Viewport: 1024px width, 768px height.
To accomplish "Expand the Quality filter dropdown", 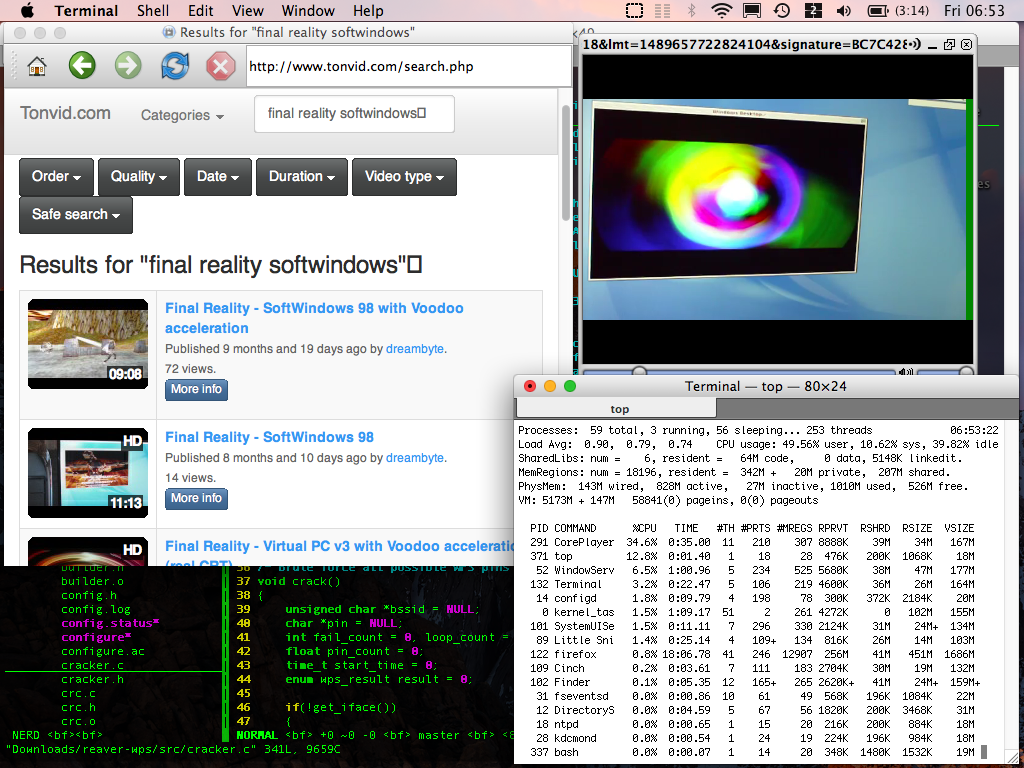I will tap(138, 176).
